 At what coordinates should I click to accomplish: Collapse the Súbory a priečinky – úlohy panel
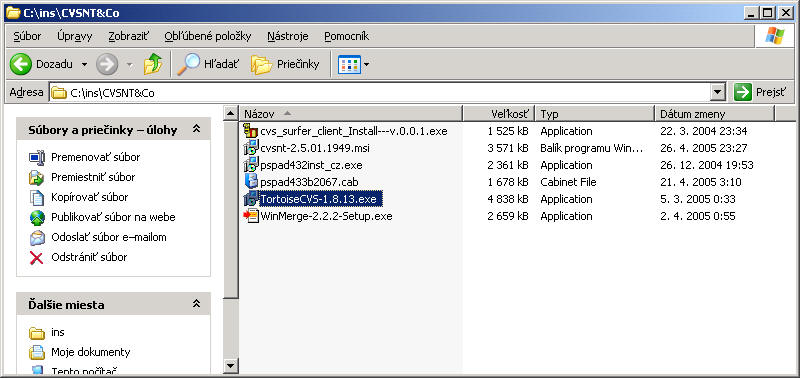[x=196, y=130]
